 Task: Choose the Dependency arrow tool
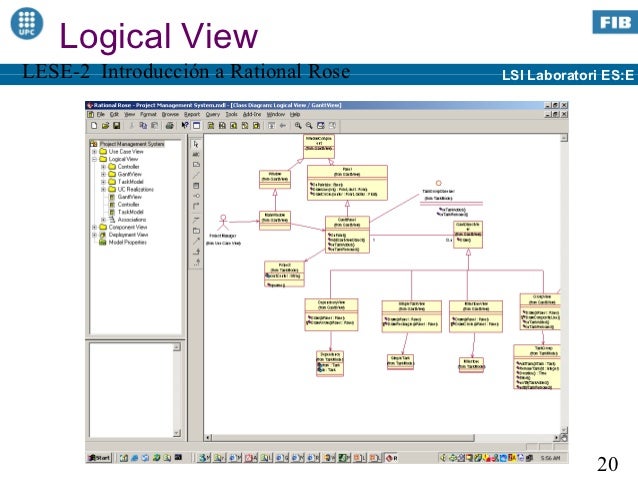point(196,241)
